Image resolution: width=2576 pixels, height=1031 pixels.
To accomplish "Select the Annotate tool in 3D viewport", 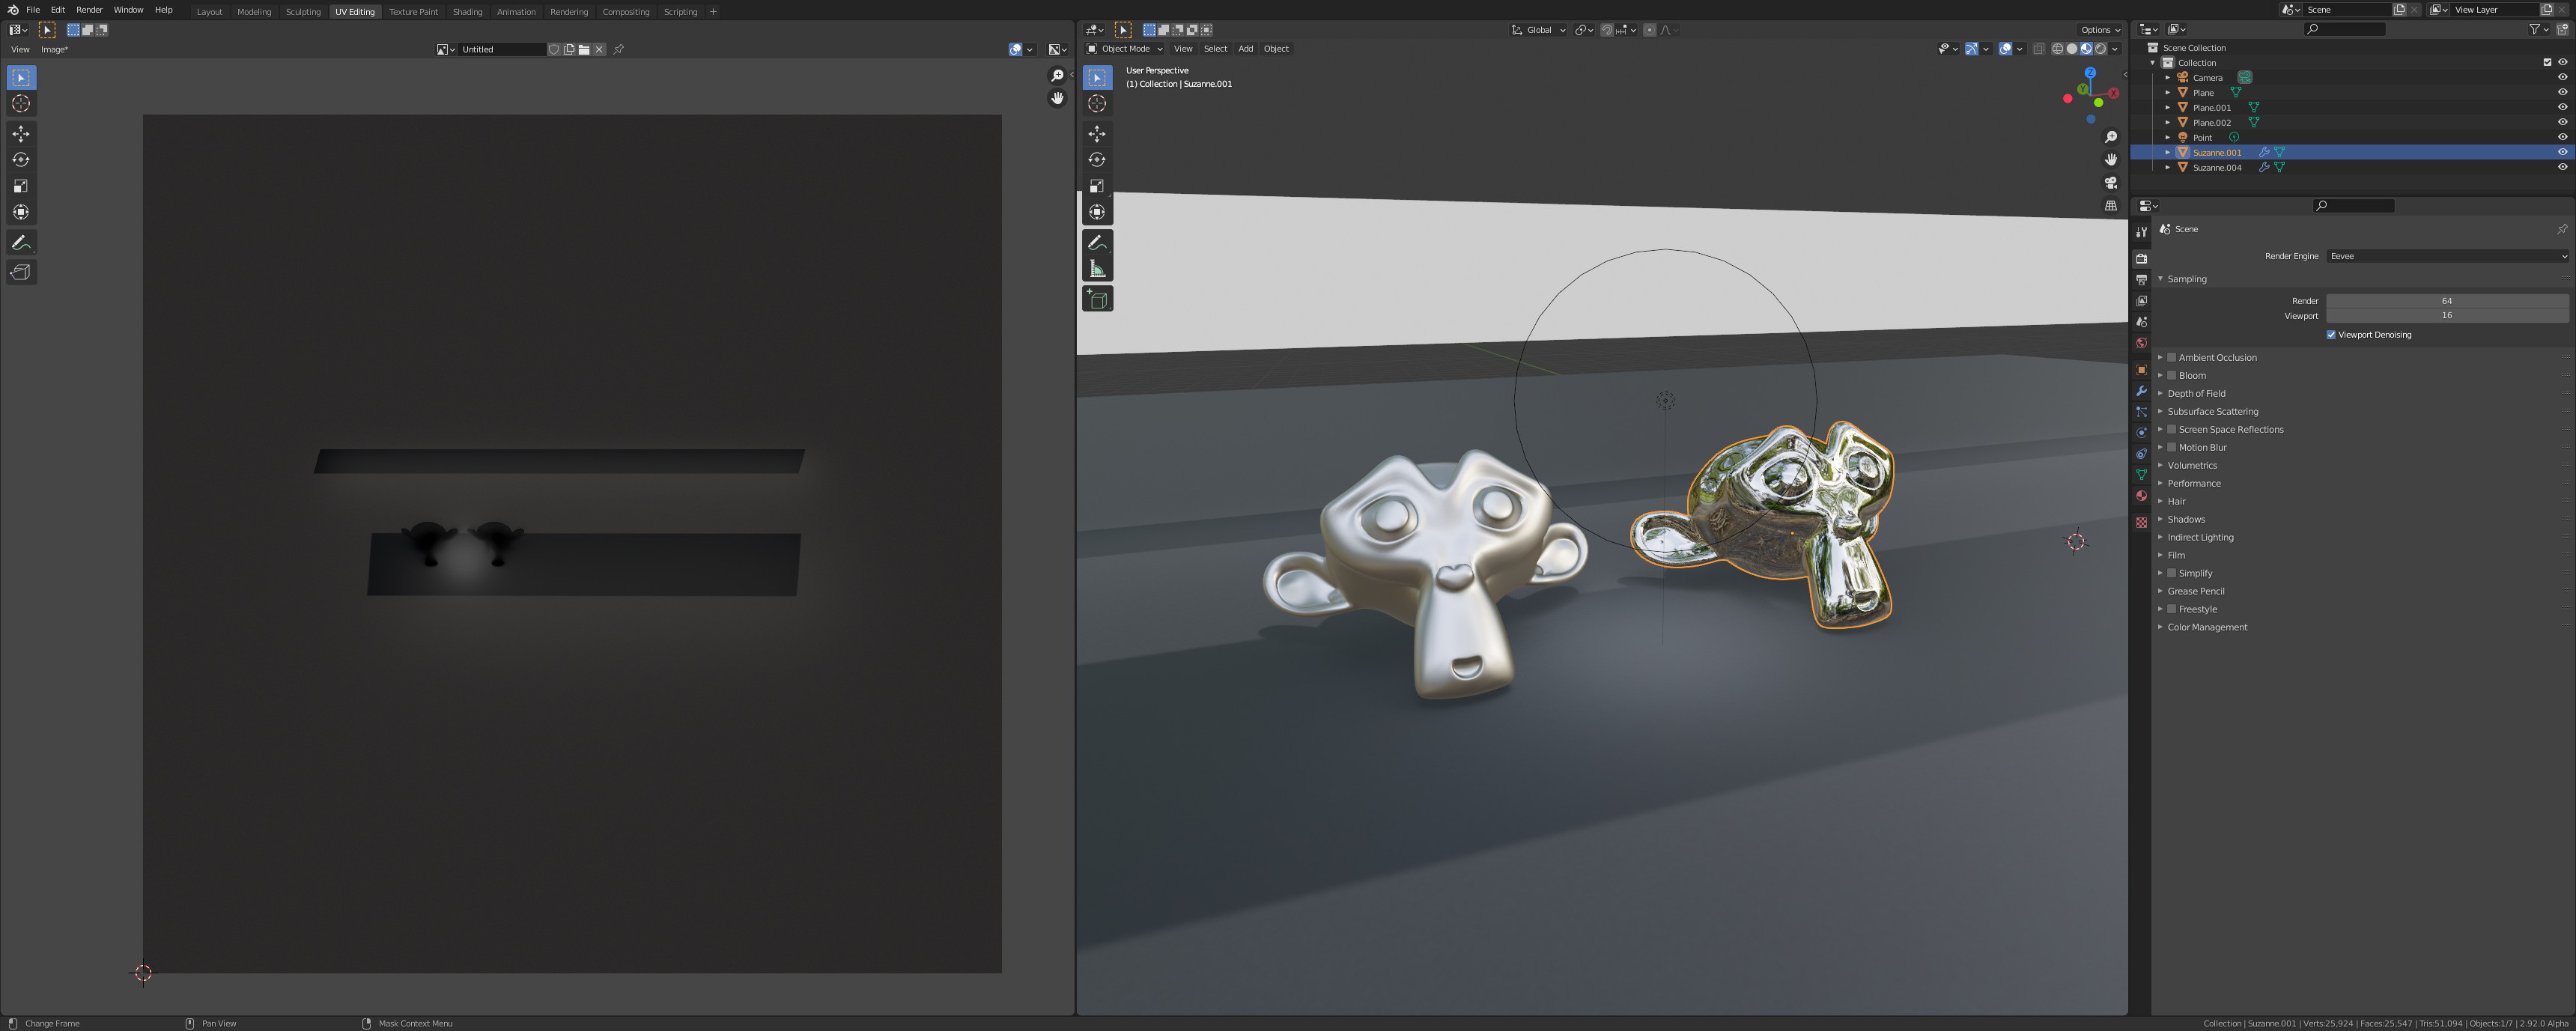I will point(1097,243).
